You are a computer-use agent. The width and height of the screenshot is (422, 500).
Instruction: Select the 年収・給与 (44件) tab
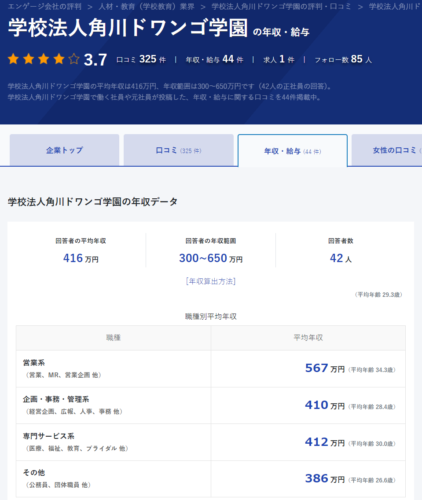[292, 151]
